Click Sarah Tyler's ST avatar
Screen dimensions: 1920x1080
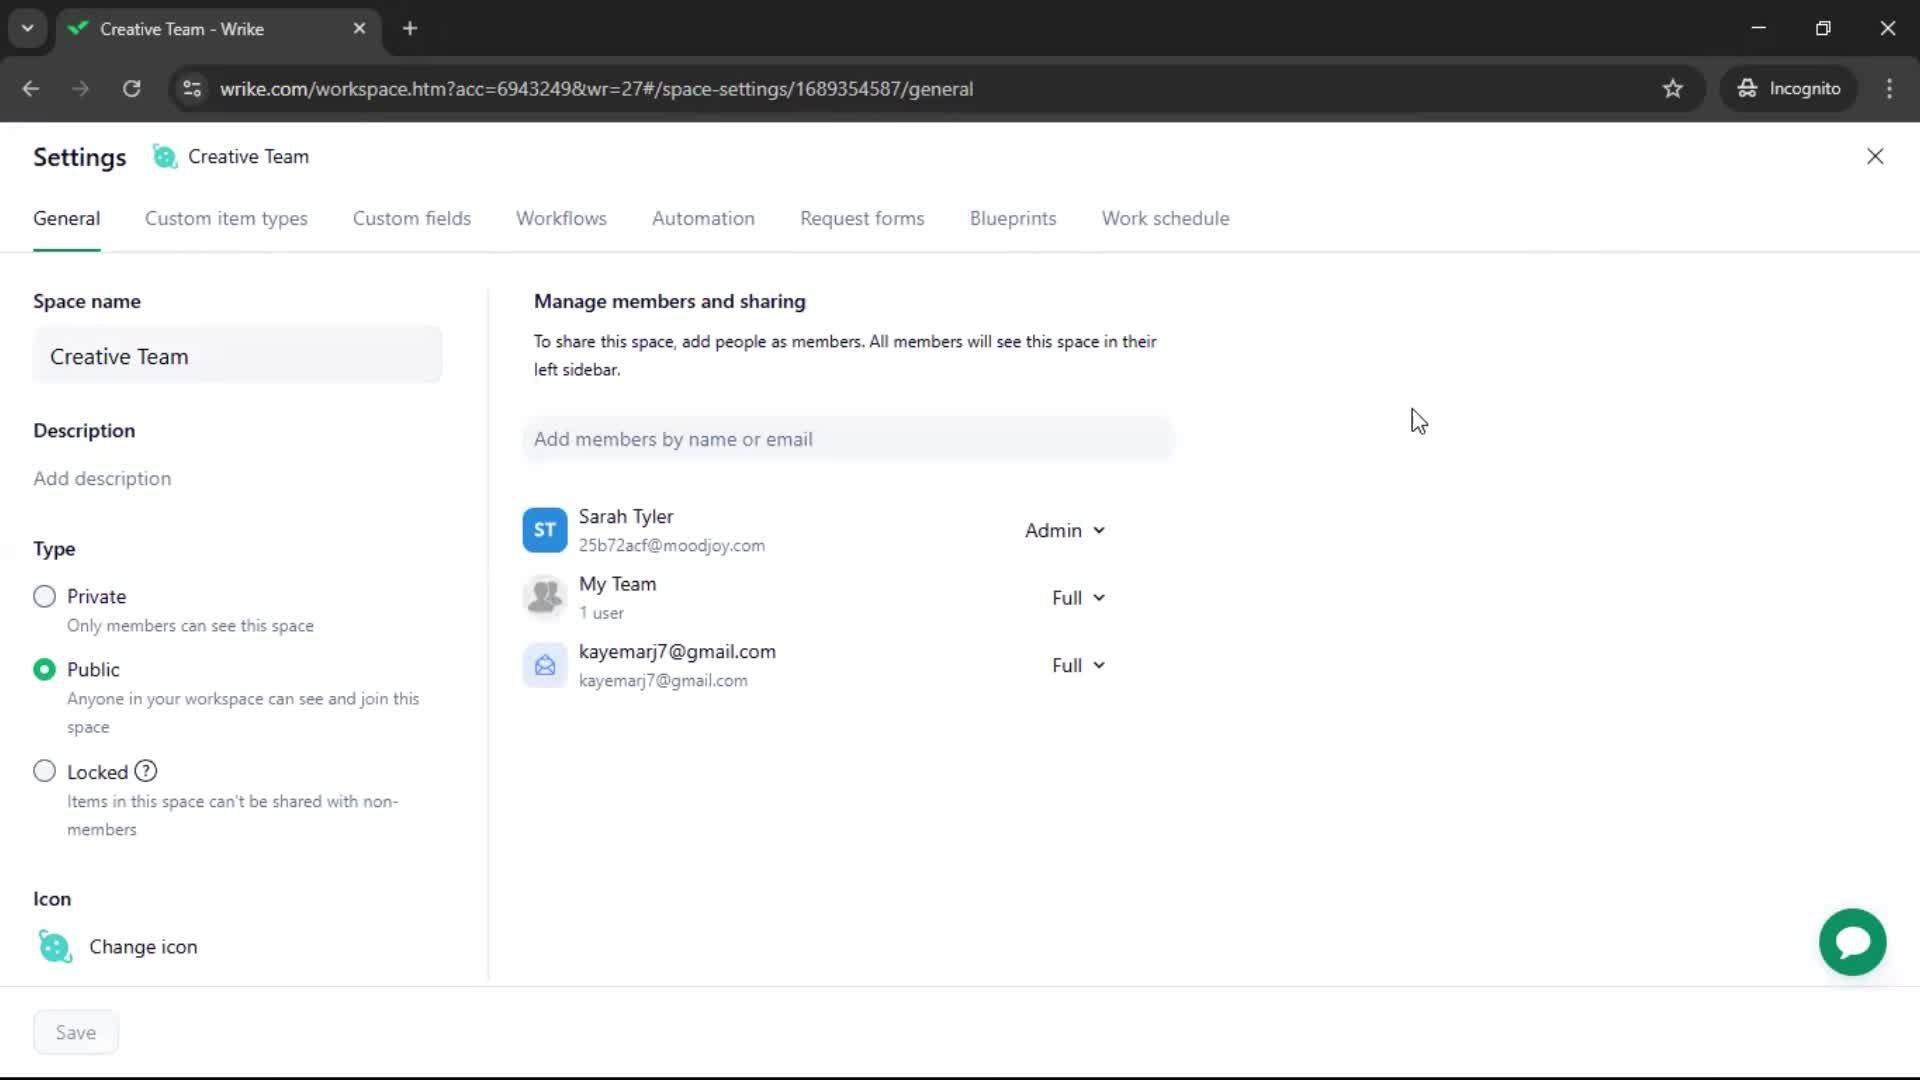coord(544,530)
